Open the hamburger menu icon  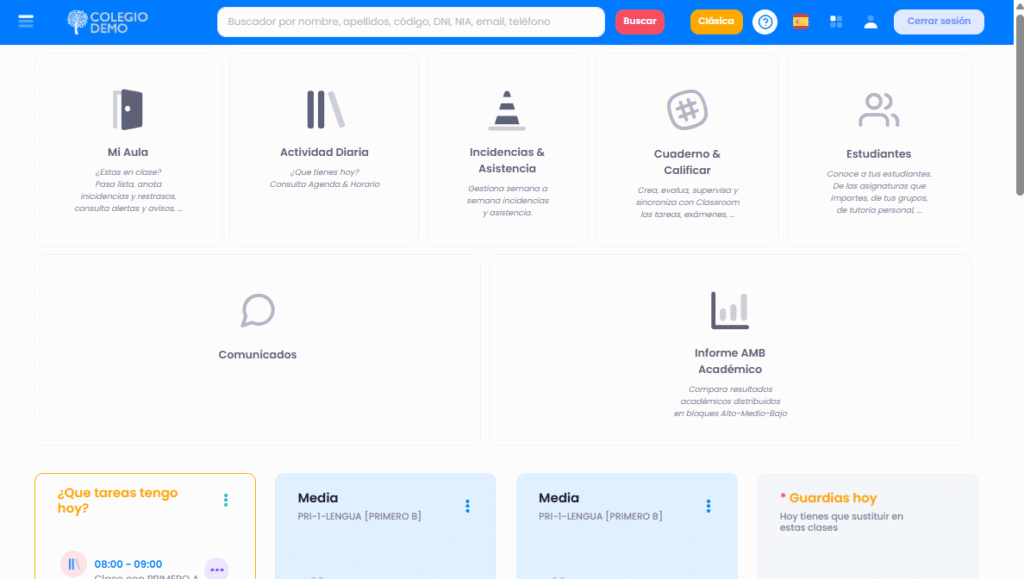point(26,21)
